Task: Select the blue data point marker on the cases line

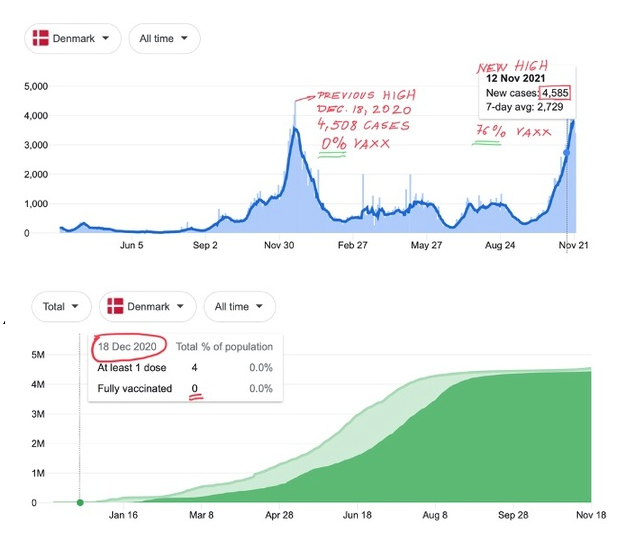Action: click(x=567, y=153)
